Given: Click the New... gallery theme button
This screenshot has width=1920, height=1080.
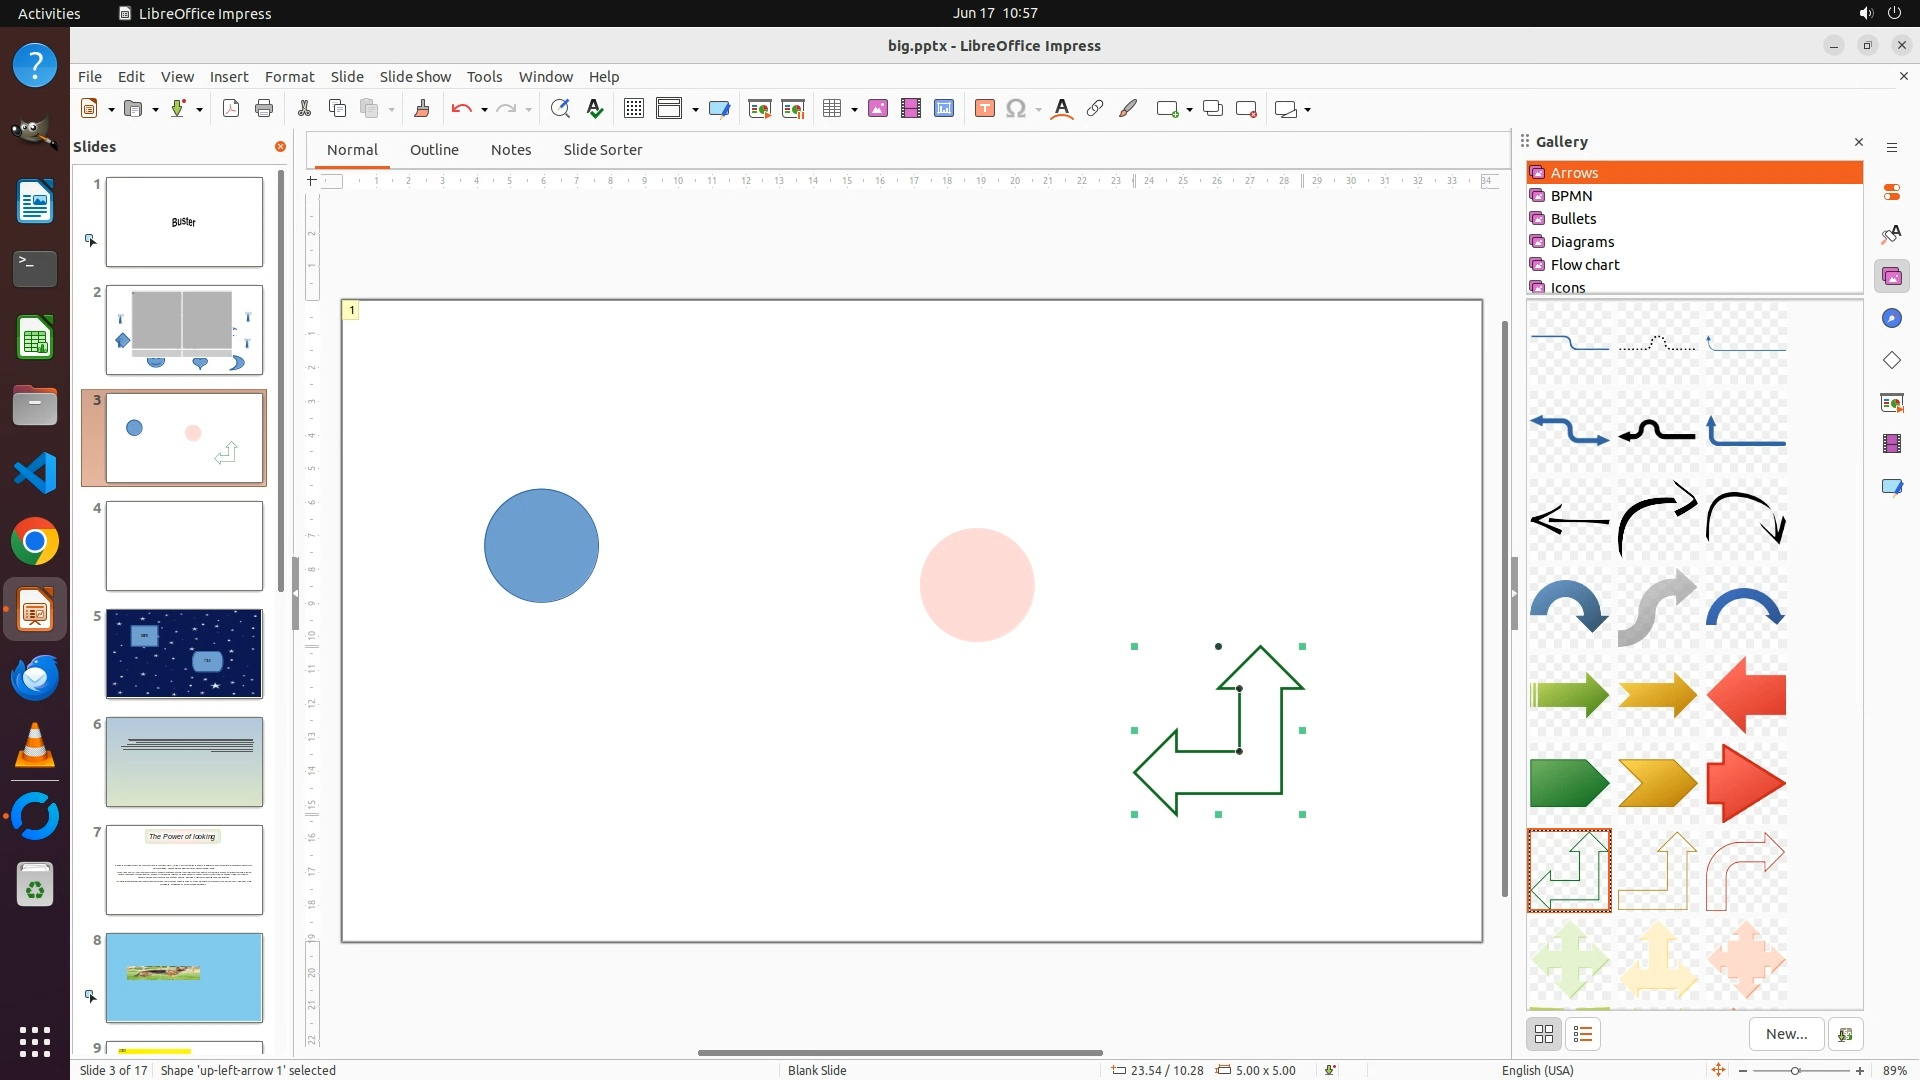Looking at the screenshot, I should tap(1786, 1034).
